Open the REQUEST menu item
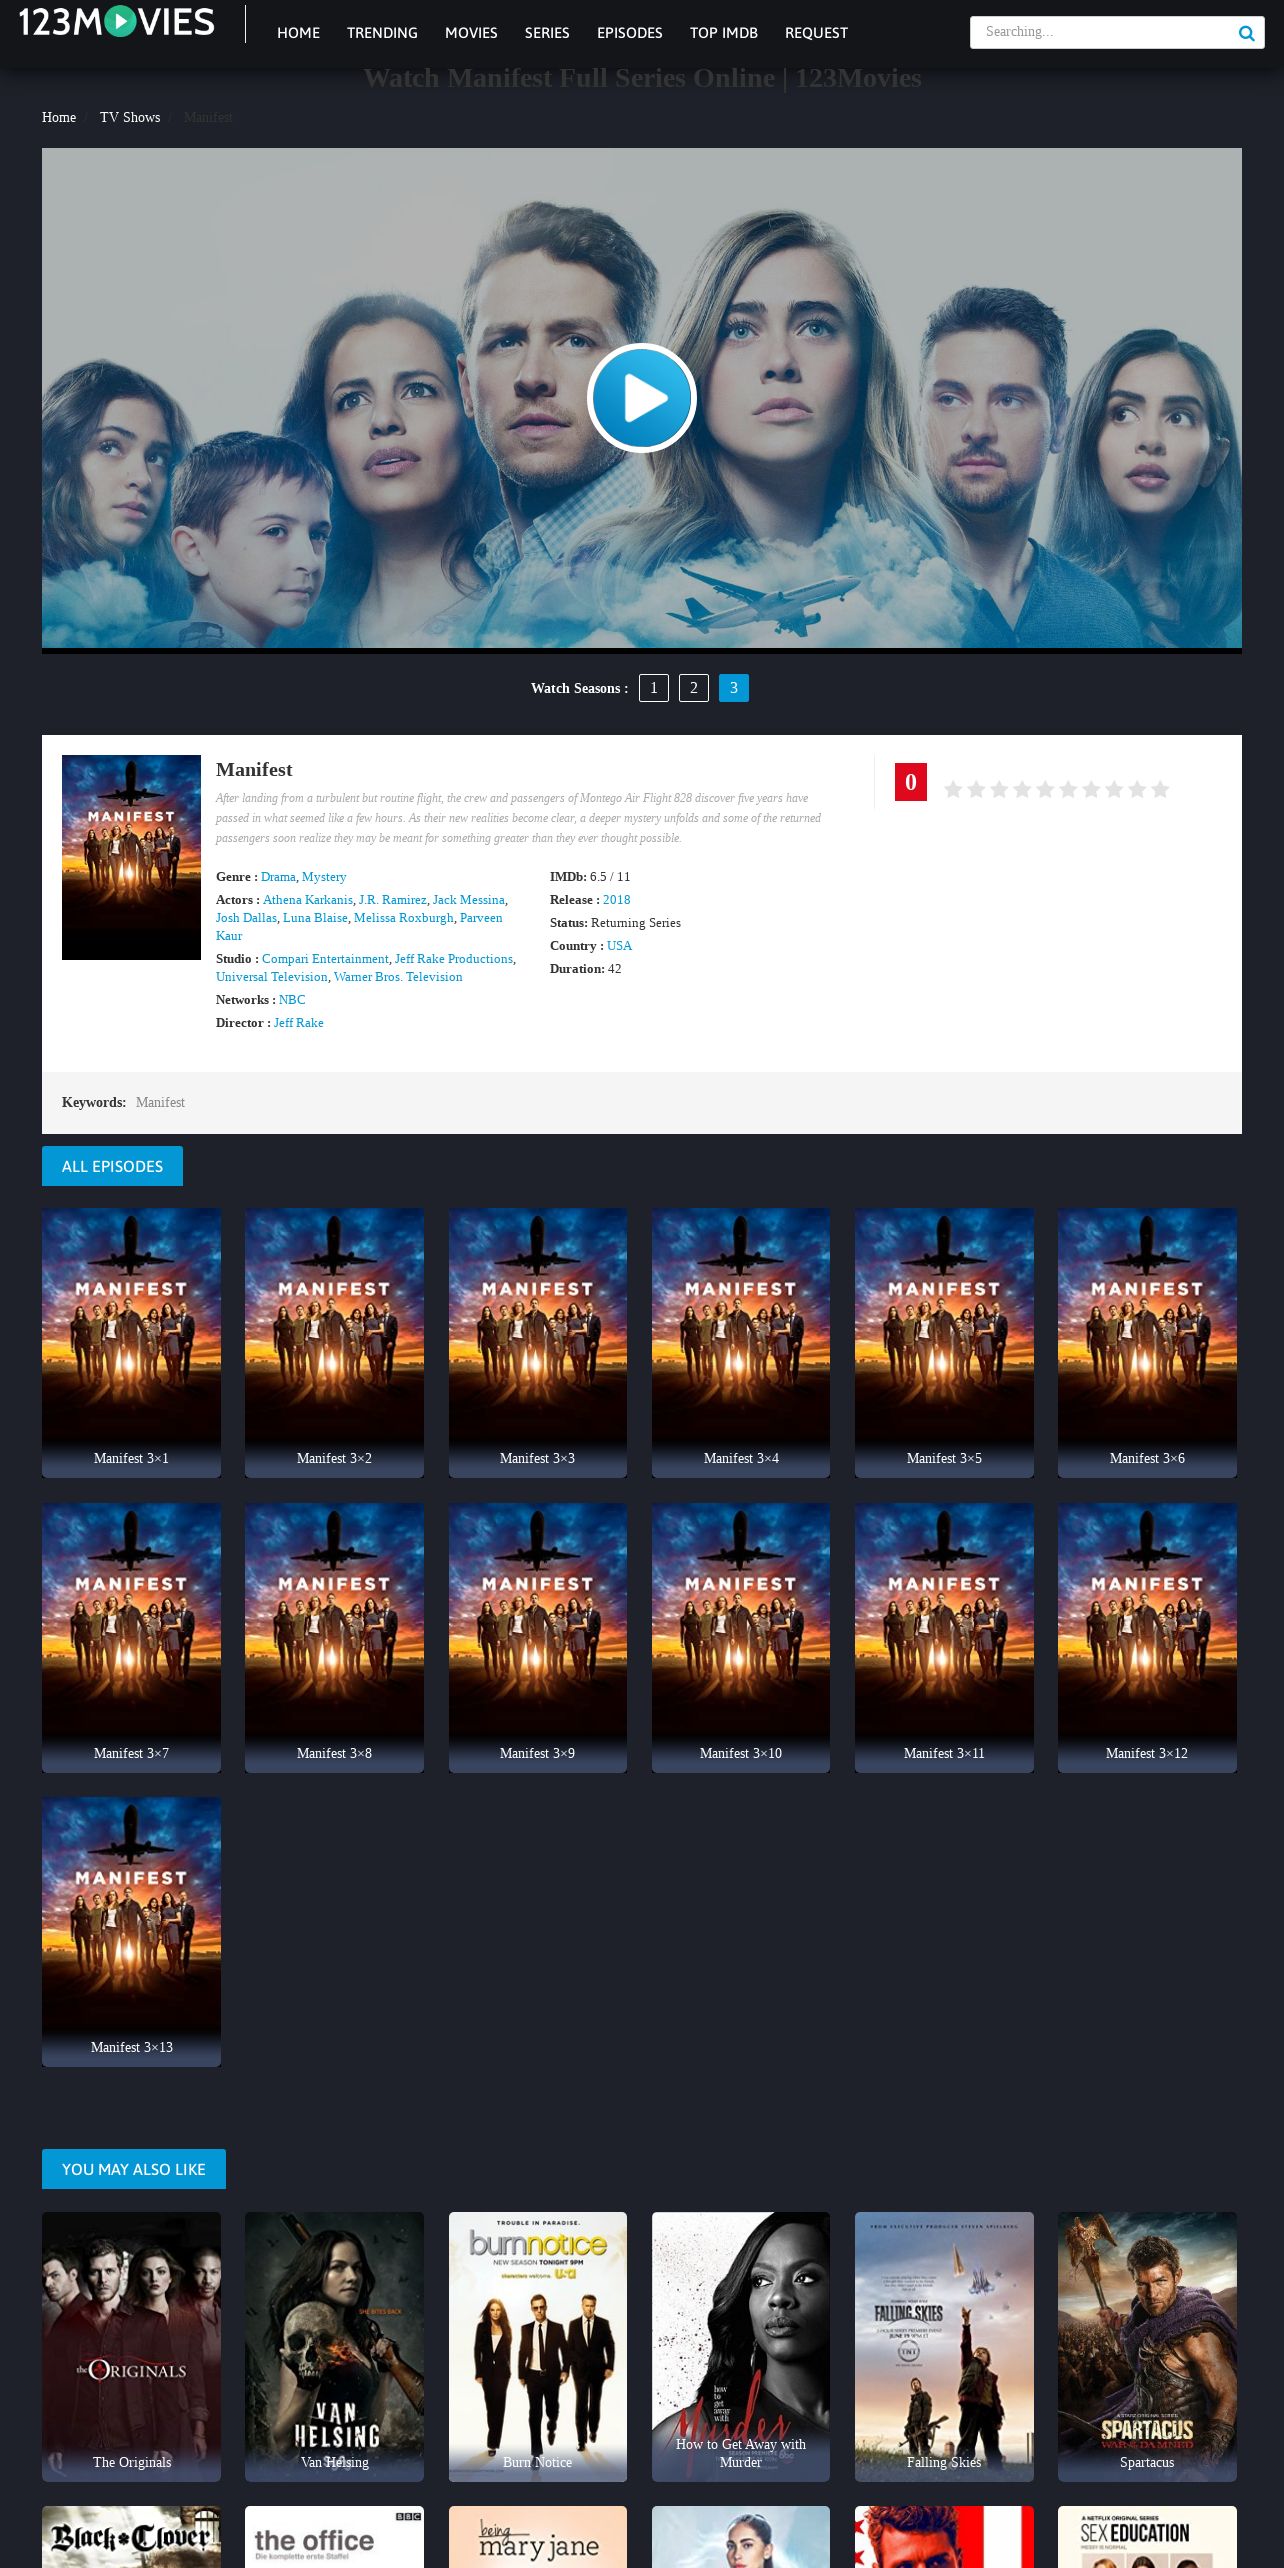 (816, 33)
